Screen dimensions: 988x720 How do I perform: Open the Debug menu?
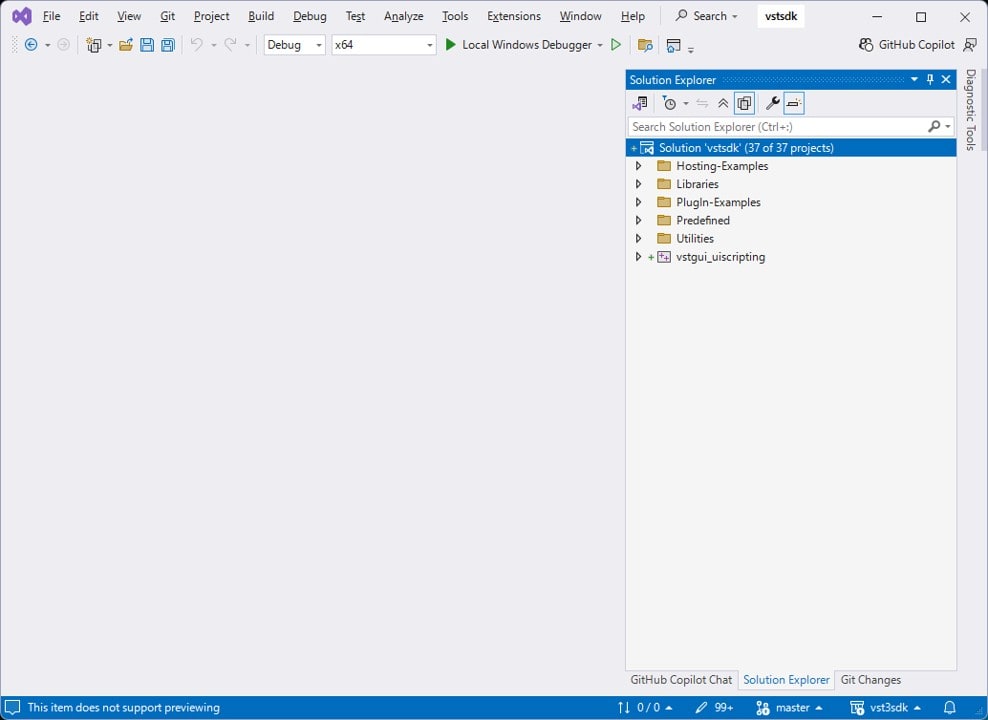click(x=309, y=16)
